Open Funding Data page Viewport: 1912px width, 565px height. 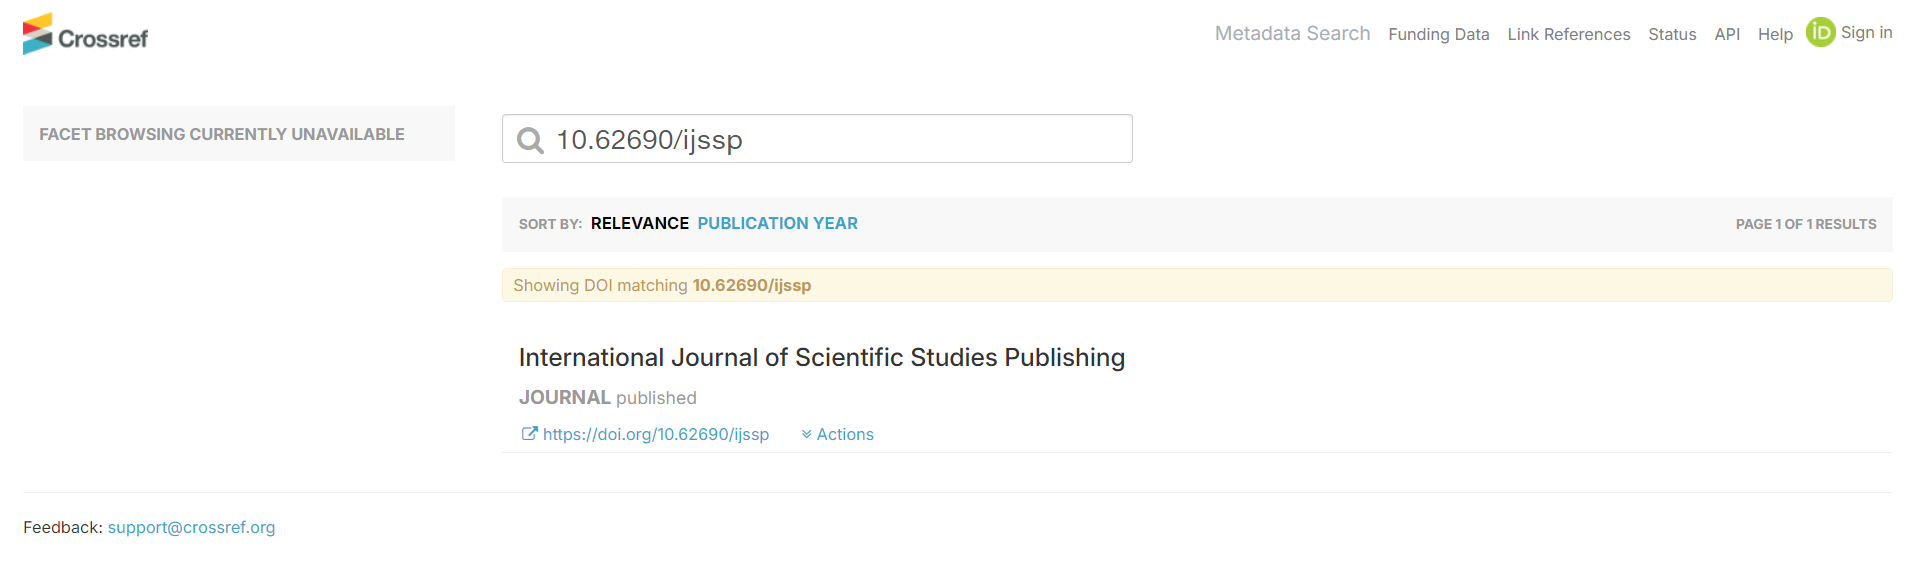(x=1438, y=34)
